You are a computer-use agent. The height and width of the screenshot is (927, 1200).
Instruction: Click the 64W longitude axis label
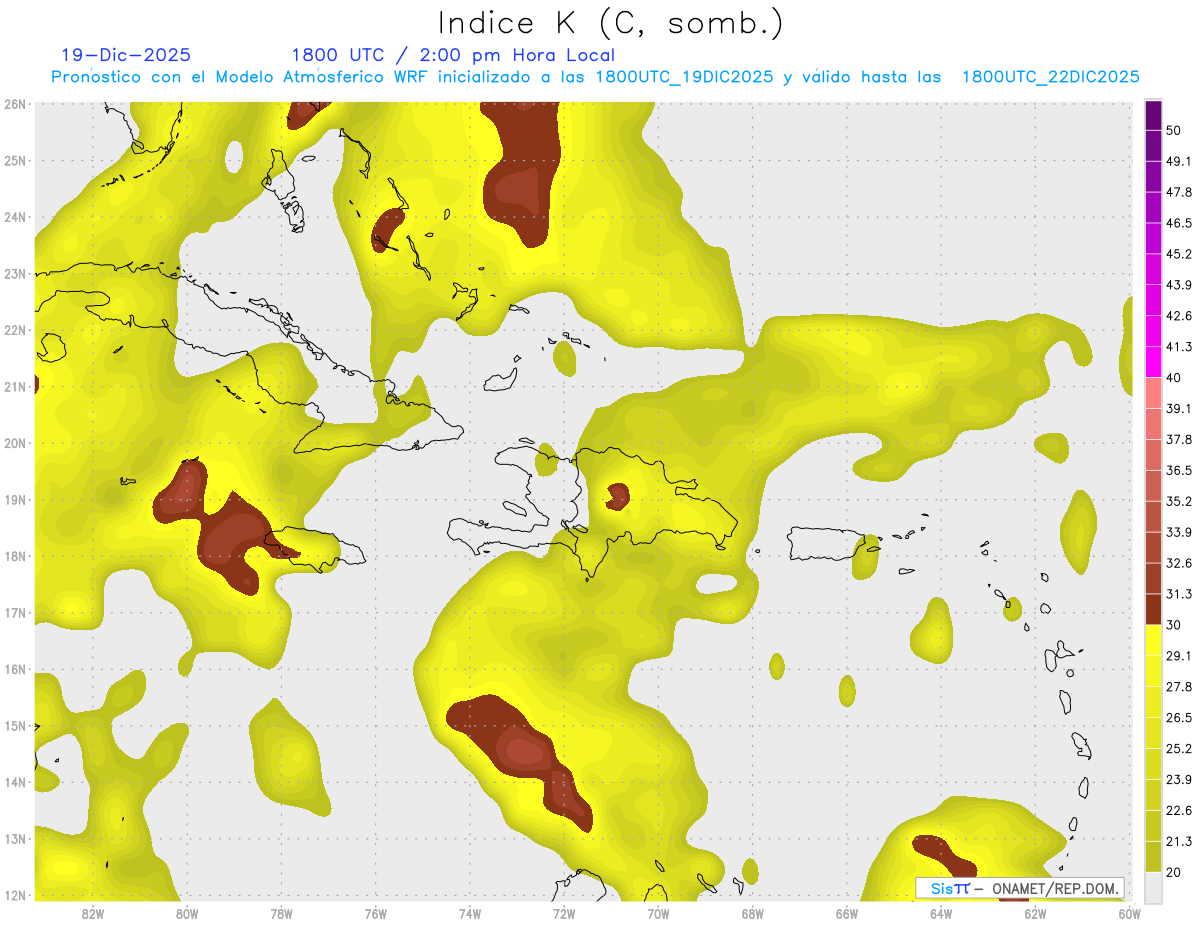pyautogui.click(x=941, y=913)
